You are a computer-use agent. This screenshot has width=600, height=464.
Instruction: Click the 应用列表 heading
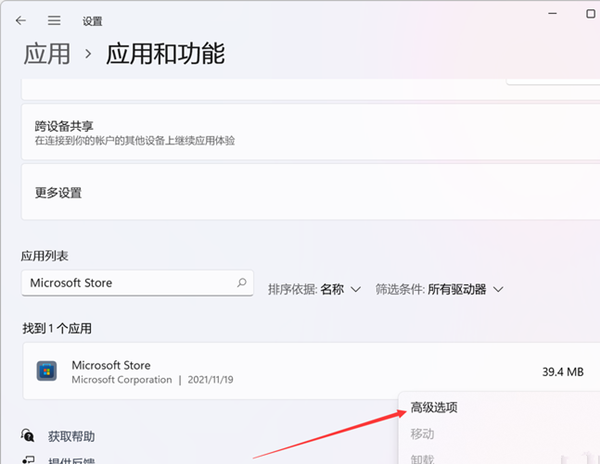44,256
